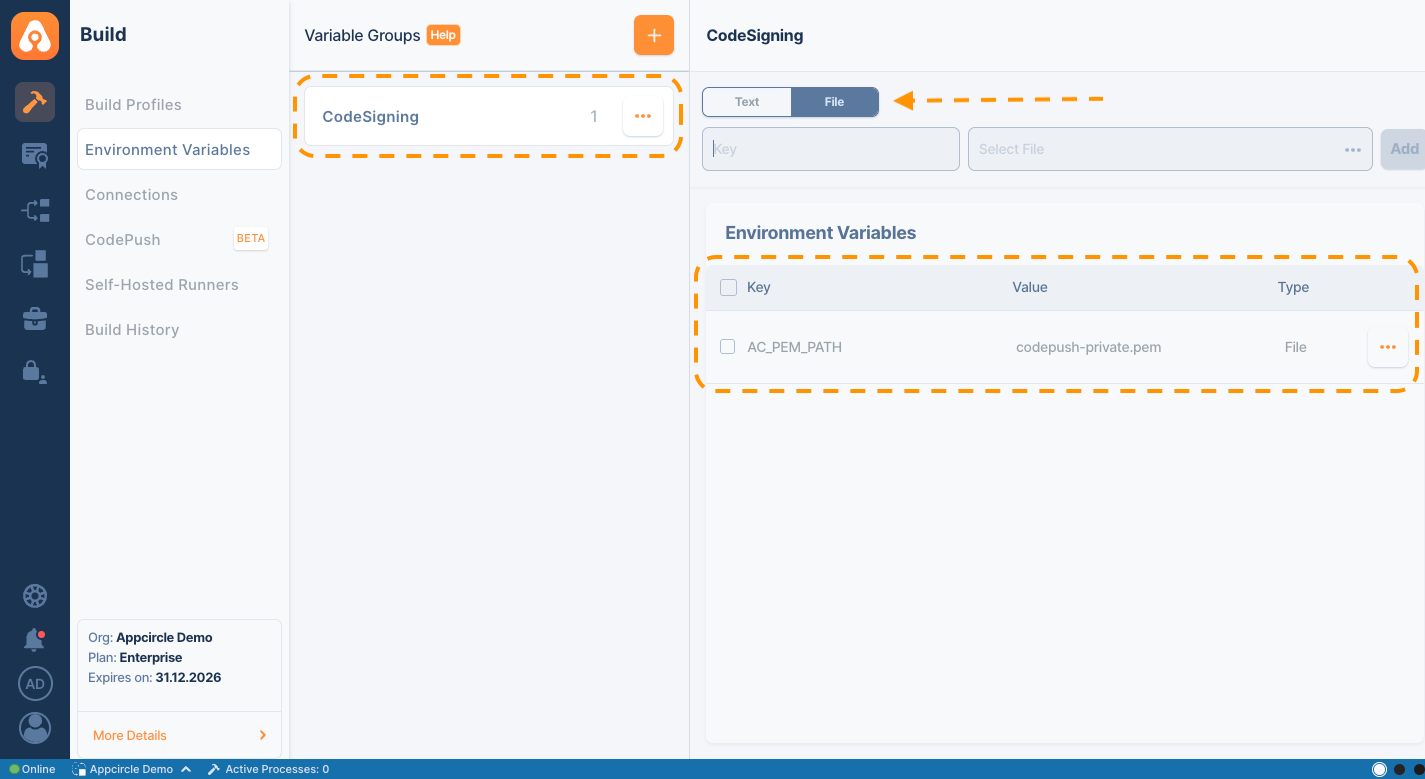Open the Enterprise briefcase icon in sidebar
Image resolution: width=1425 pixels, height=779 pixels.
[35, 319]
